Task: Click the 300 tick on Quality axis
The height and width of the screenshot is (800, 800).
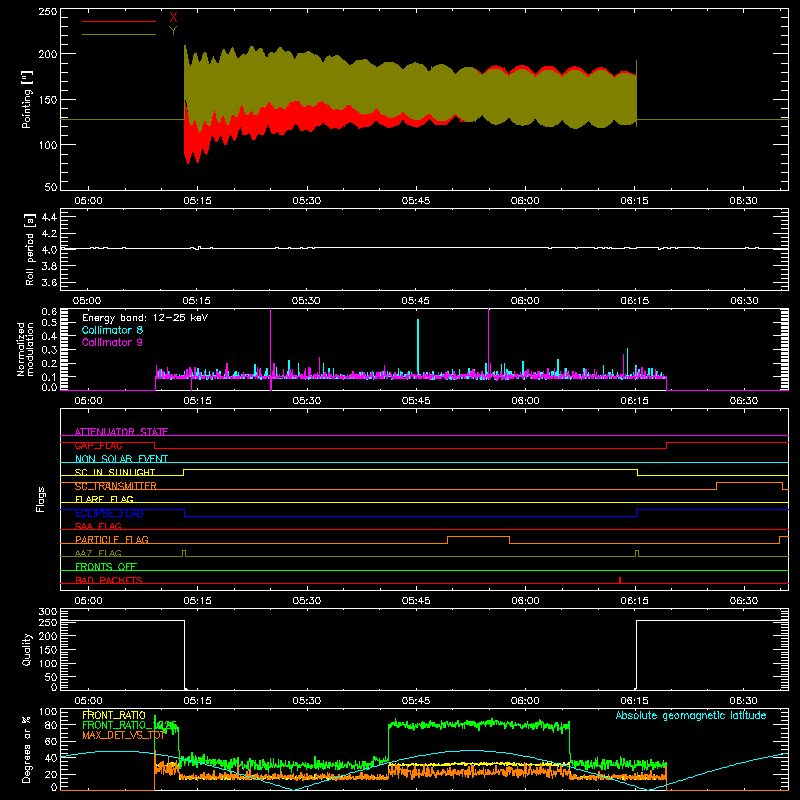Action: [x=48, y=612]
